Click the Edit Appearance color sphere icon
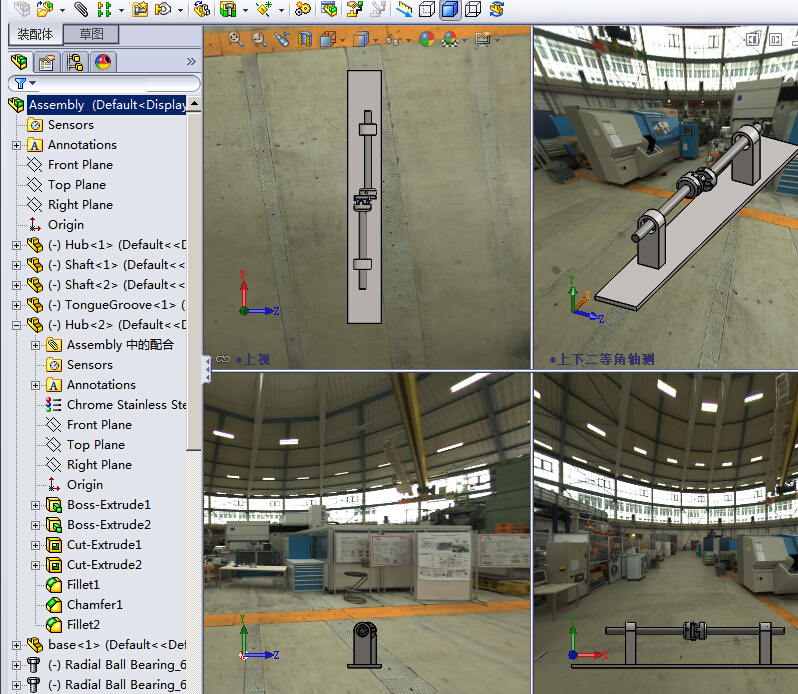This screenshot has width=798, height=694. (427, 39)
